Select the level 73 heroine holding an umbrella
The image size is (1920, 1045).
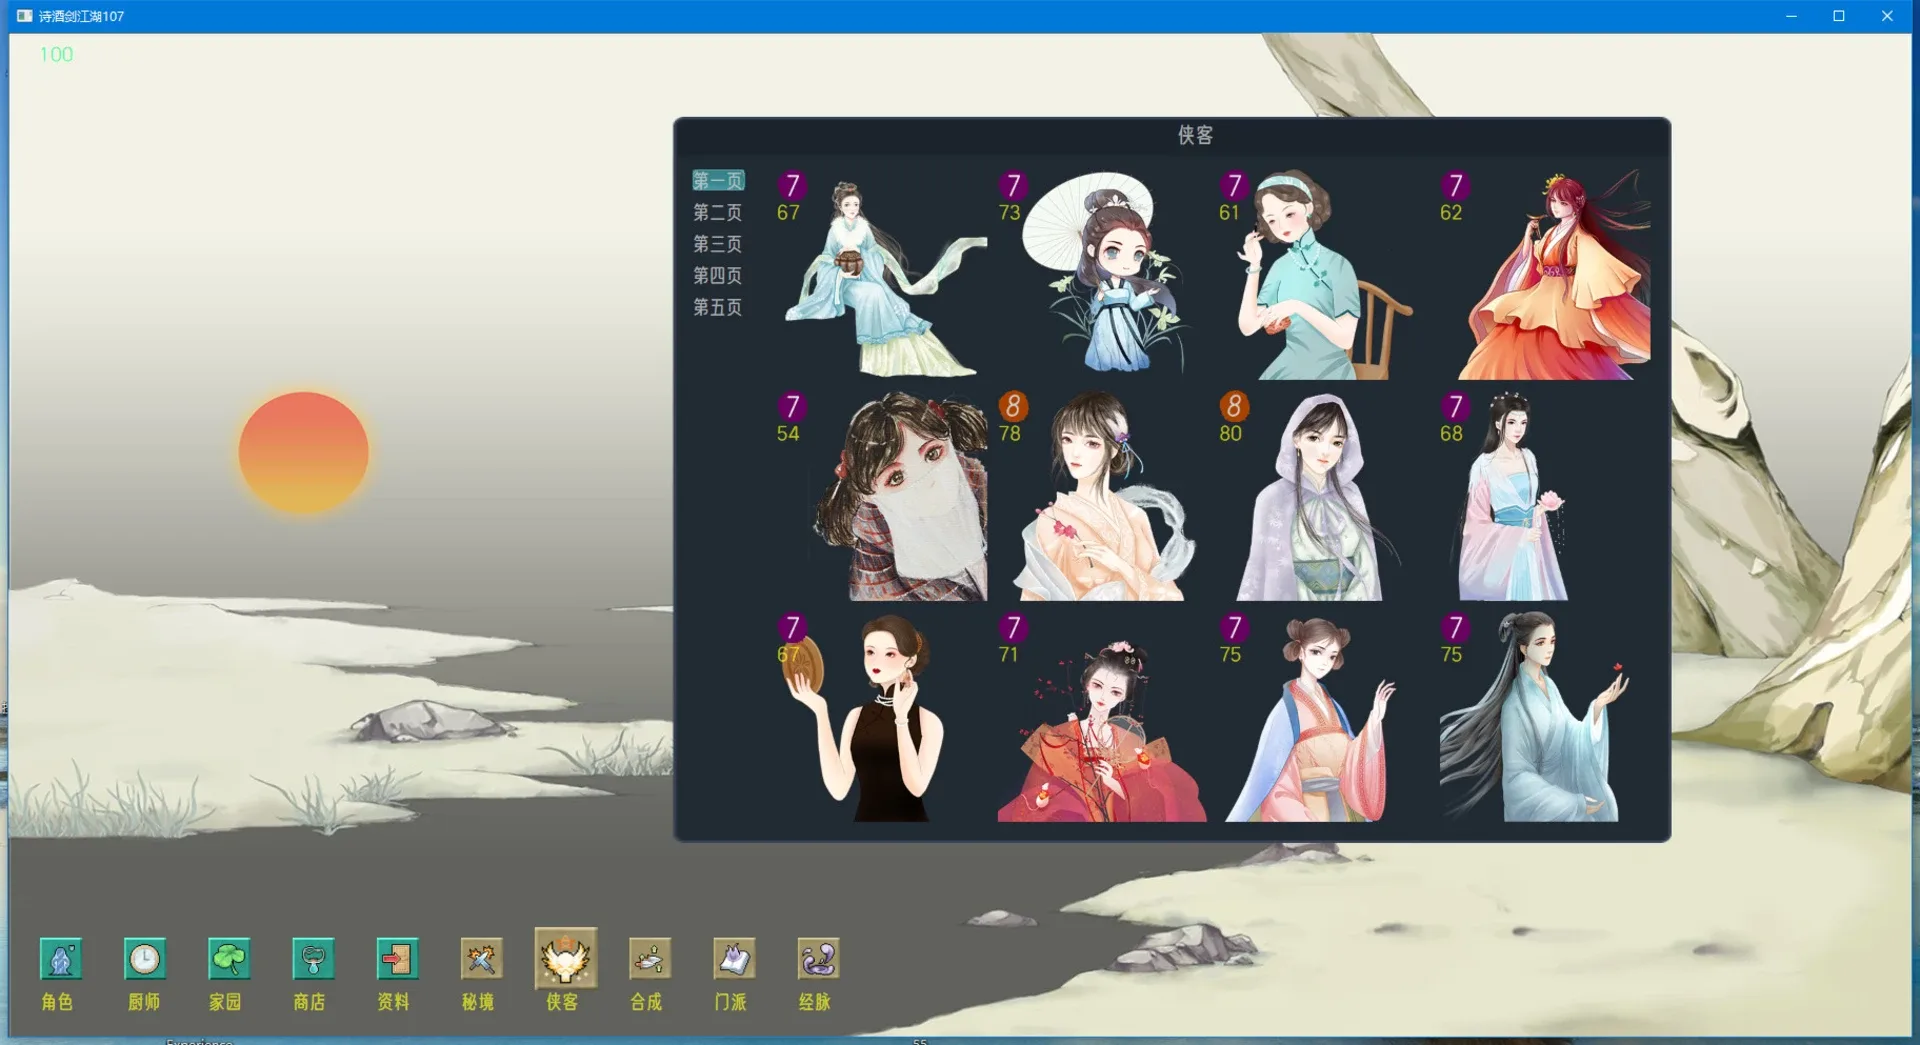[x=1100, y=275]
